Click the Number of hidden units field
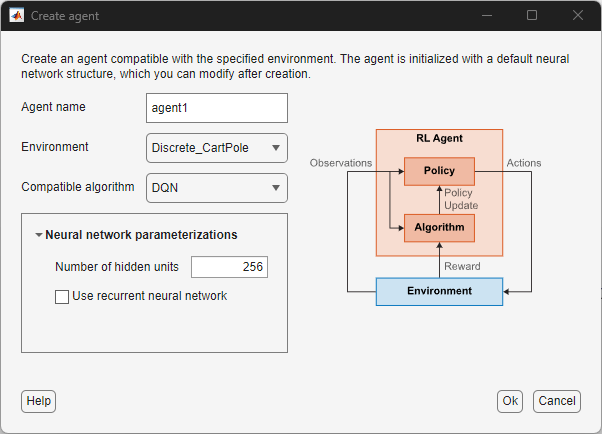The width and height of the screenshot is (602, 434). 229,267
